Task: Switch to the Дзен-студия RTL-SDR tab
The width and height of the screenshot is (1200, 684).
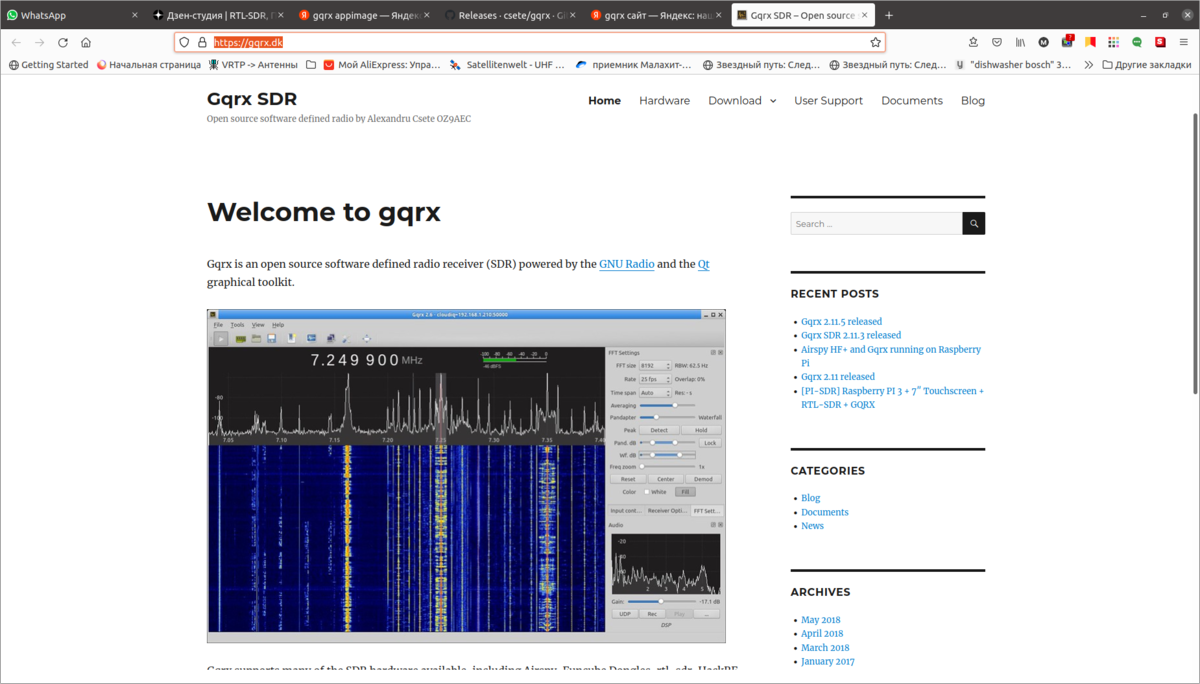Action: point(217,15)
